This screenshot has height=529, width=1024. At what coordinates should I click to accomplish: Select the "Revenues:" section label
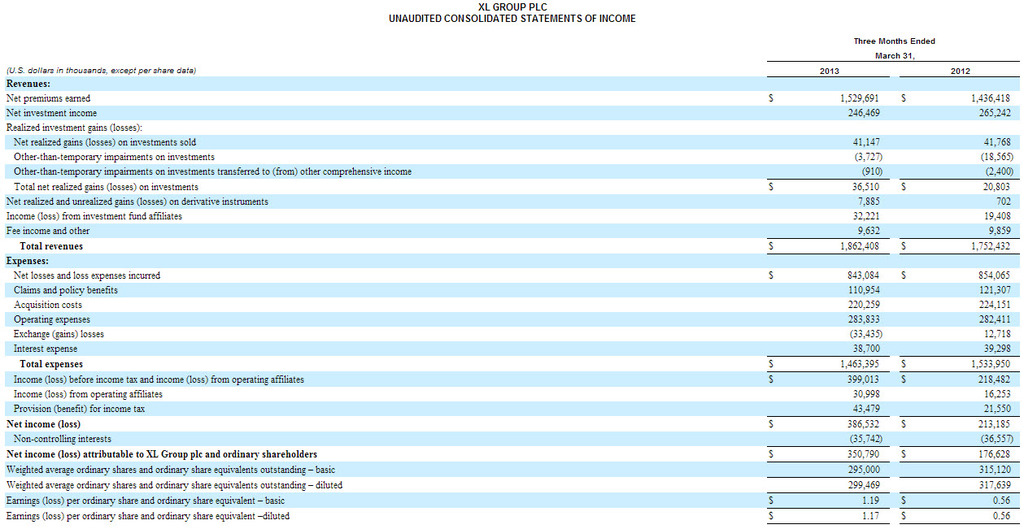pyautogui.click(x=29, y=84)
